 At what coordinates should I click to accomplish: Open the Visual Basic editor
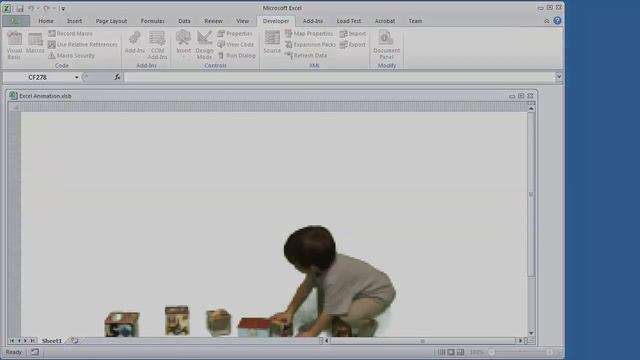click(14, 45)
